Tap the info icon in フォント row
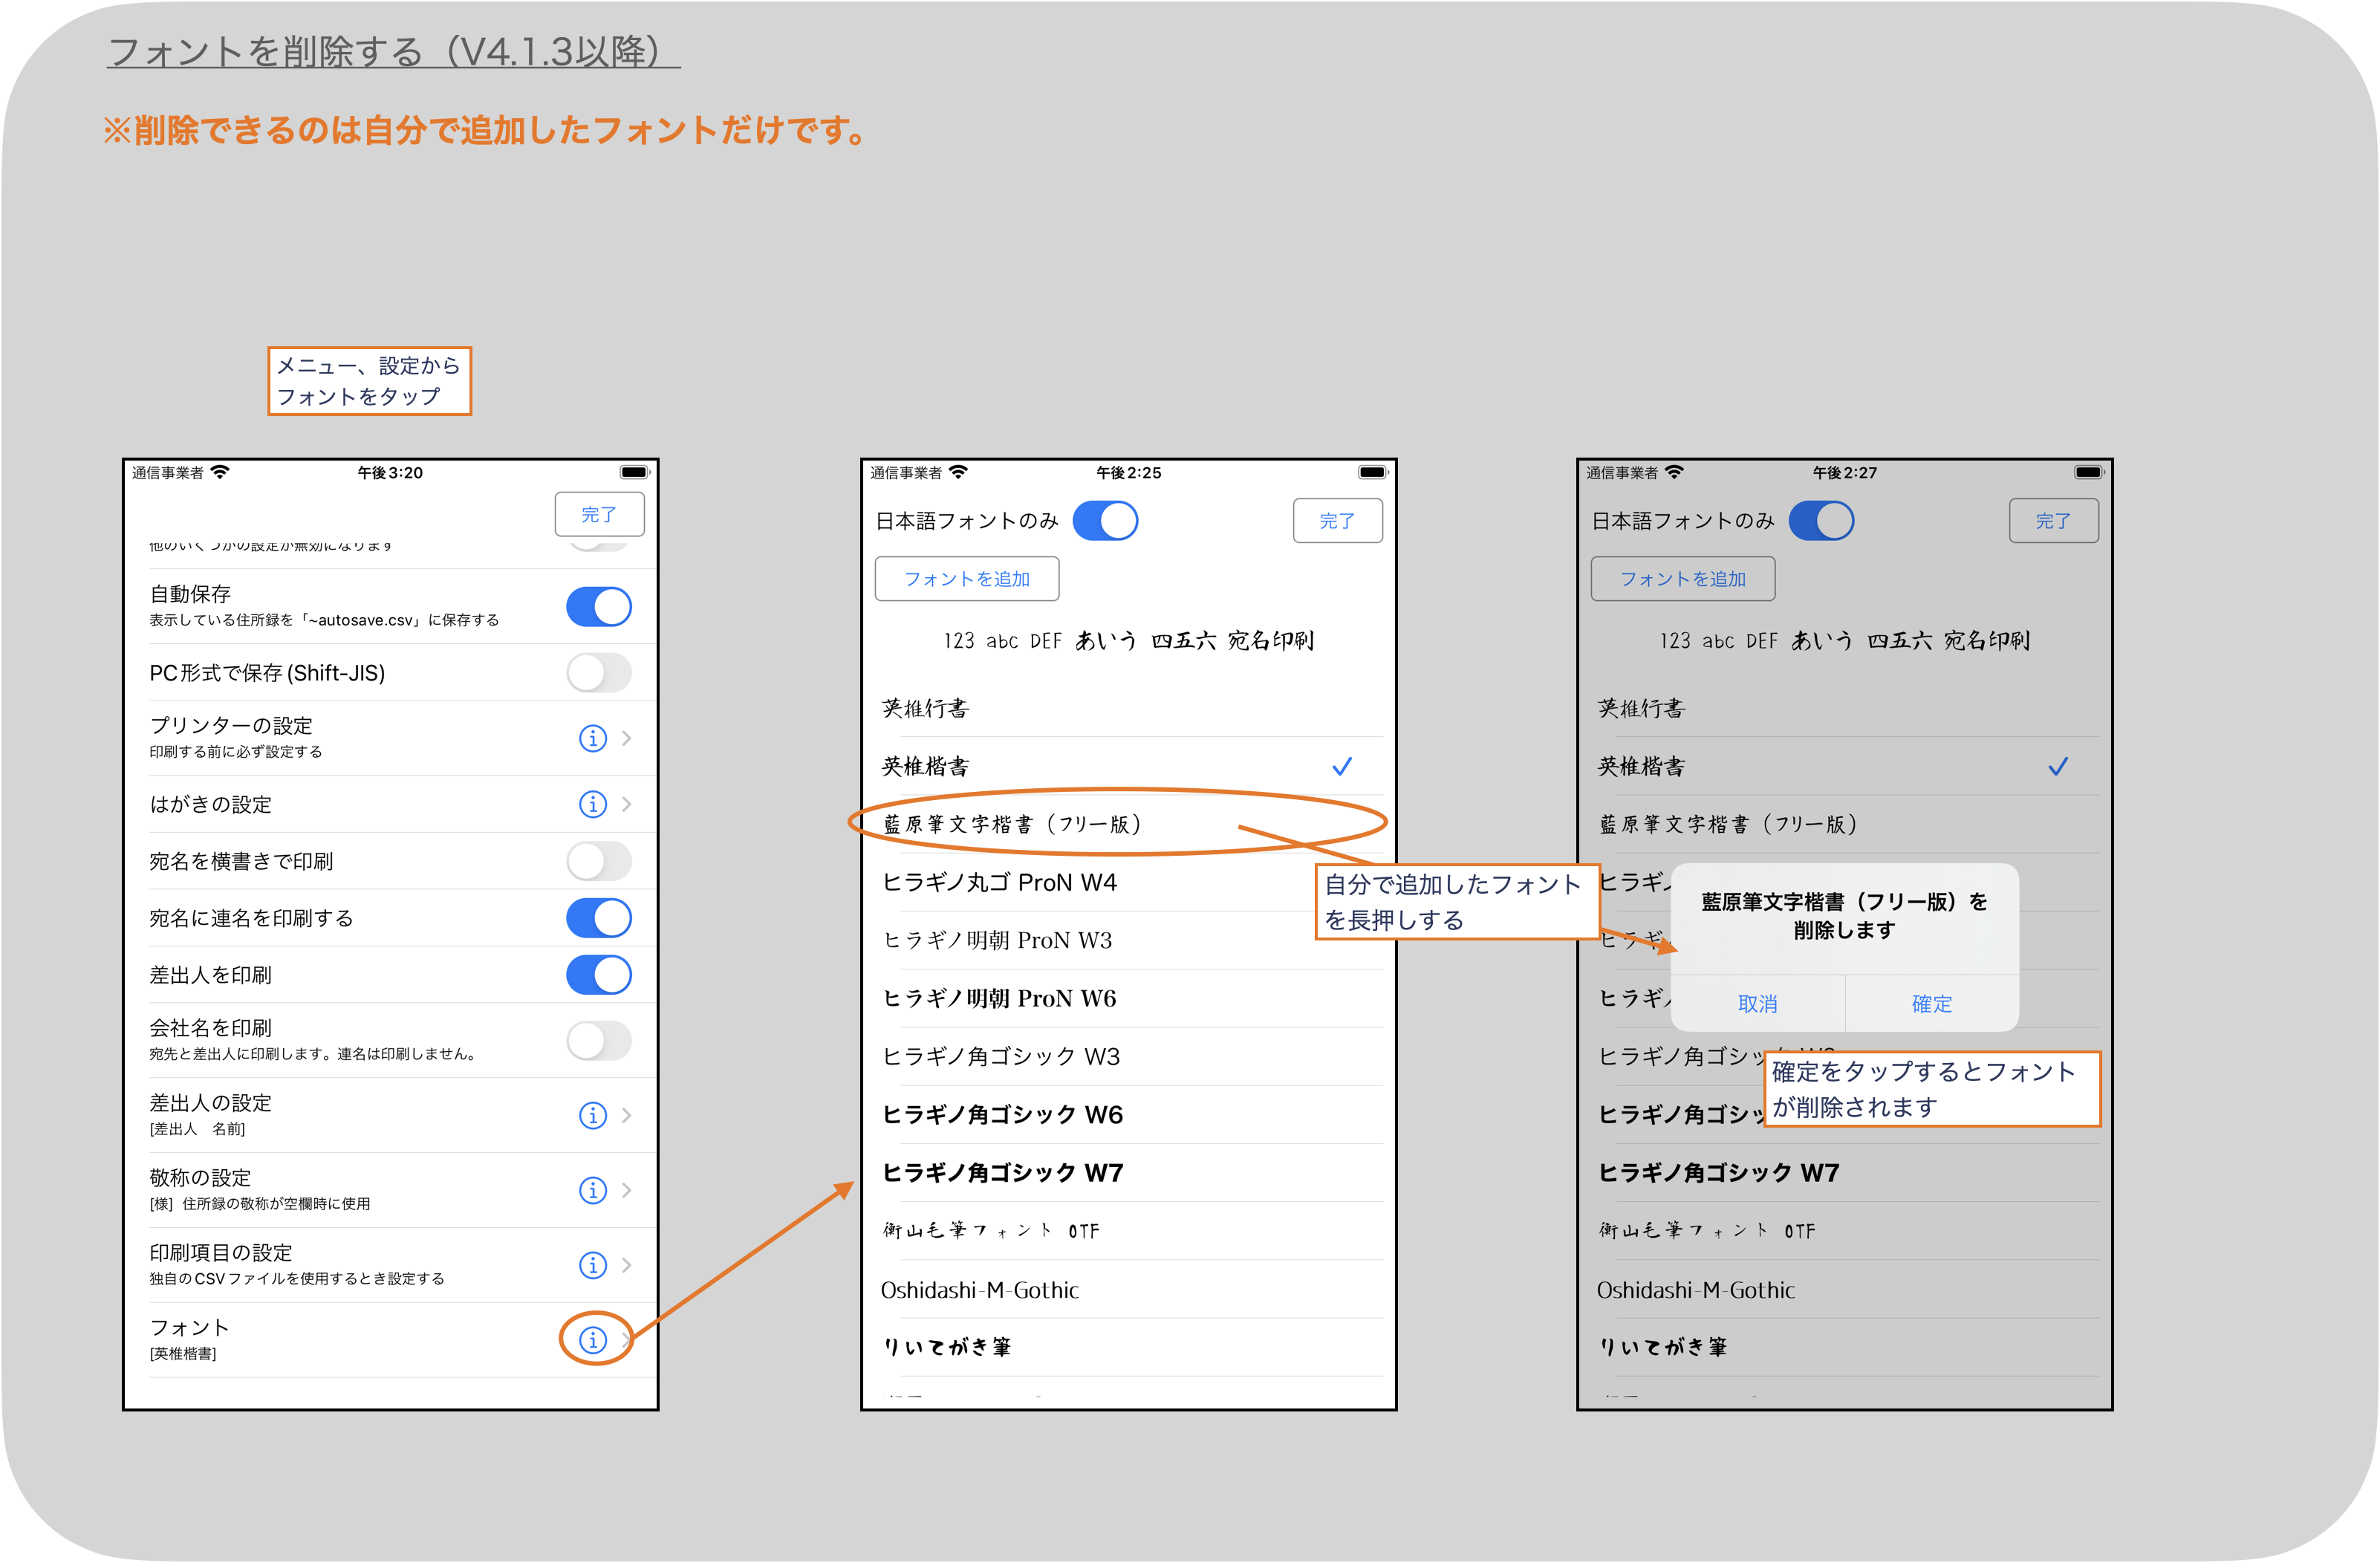Screen dimensions: 2380x1563 click(593, 1340)
